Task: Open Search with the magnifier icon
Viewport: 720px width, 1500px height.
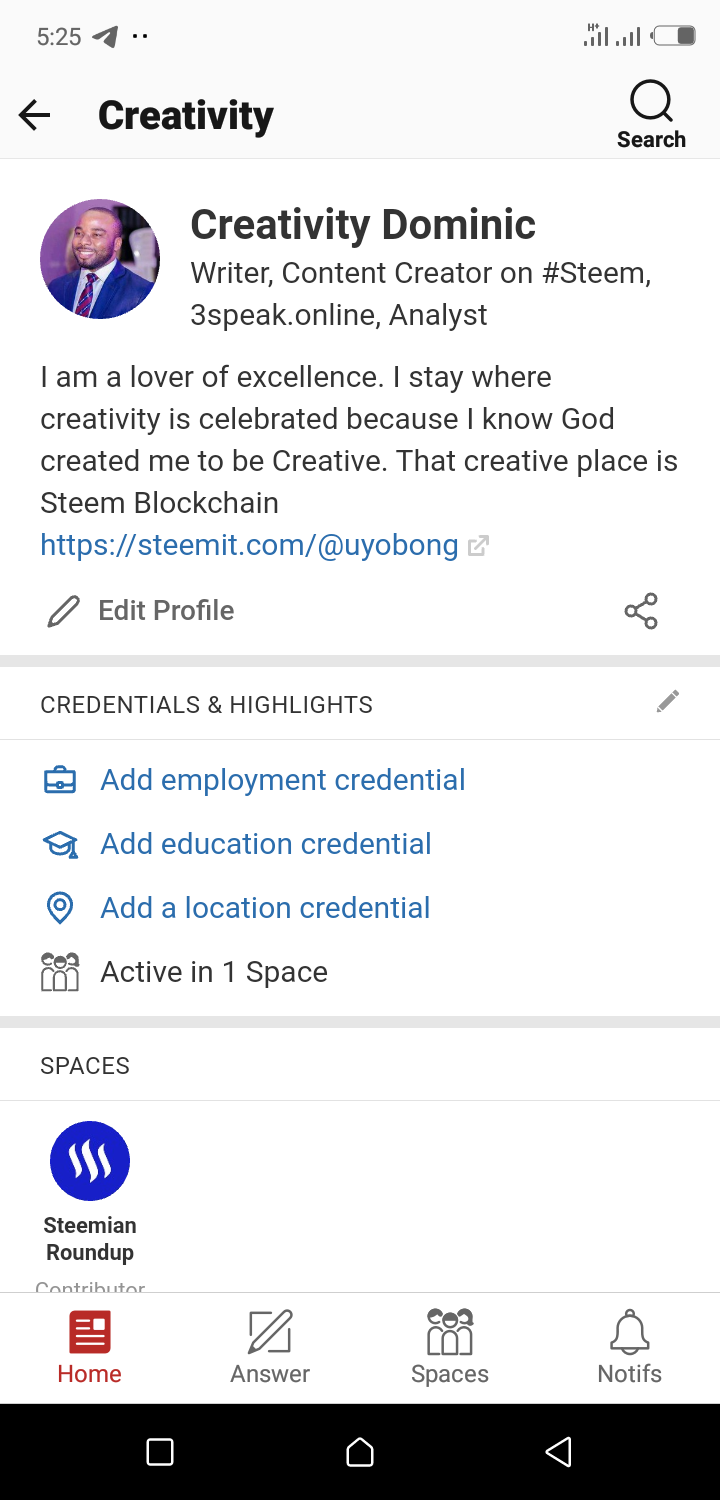Action: pyautogui.click(x=651, y=103)
